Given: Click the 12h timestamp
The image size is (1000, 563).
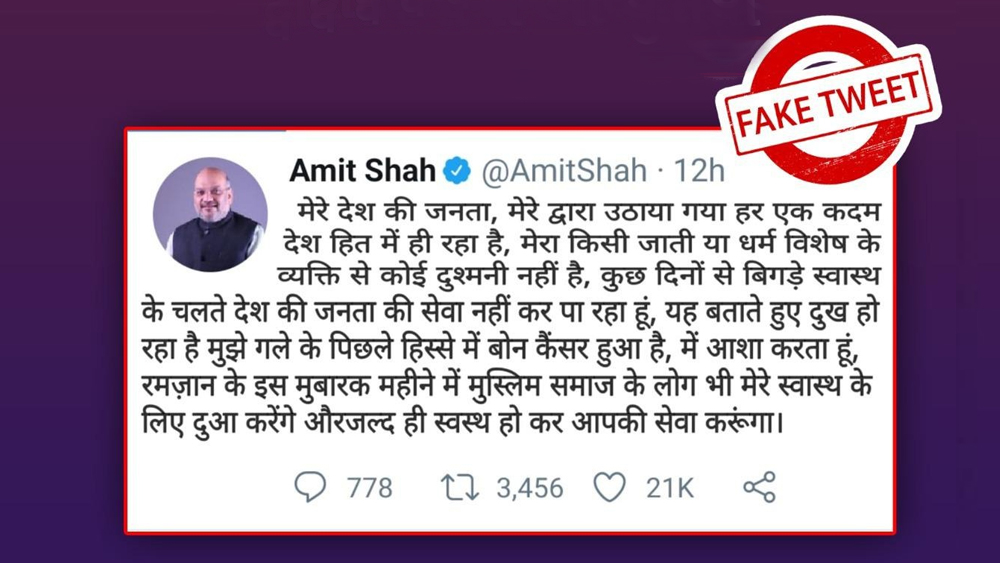Looking at the screenshot, I should [x=699, y=171].
